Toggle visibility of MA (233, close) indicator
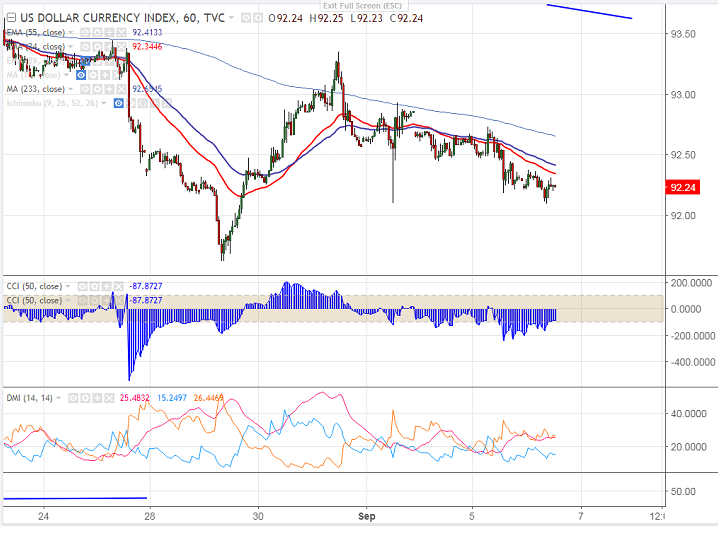Image resolution: width=725 pixels, height=543 pixels. pos(85,89)
